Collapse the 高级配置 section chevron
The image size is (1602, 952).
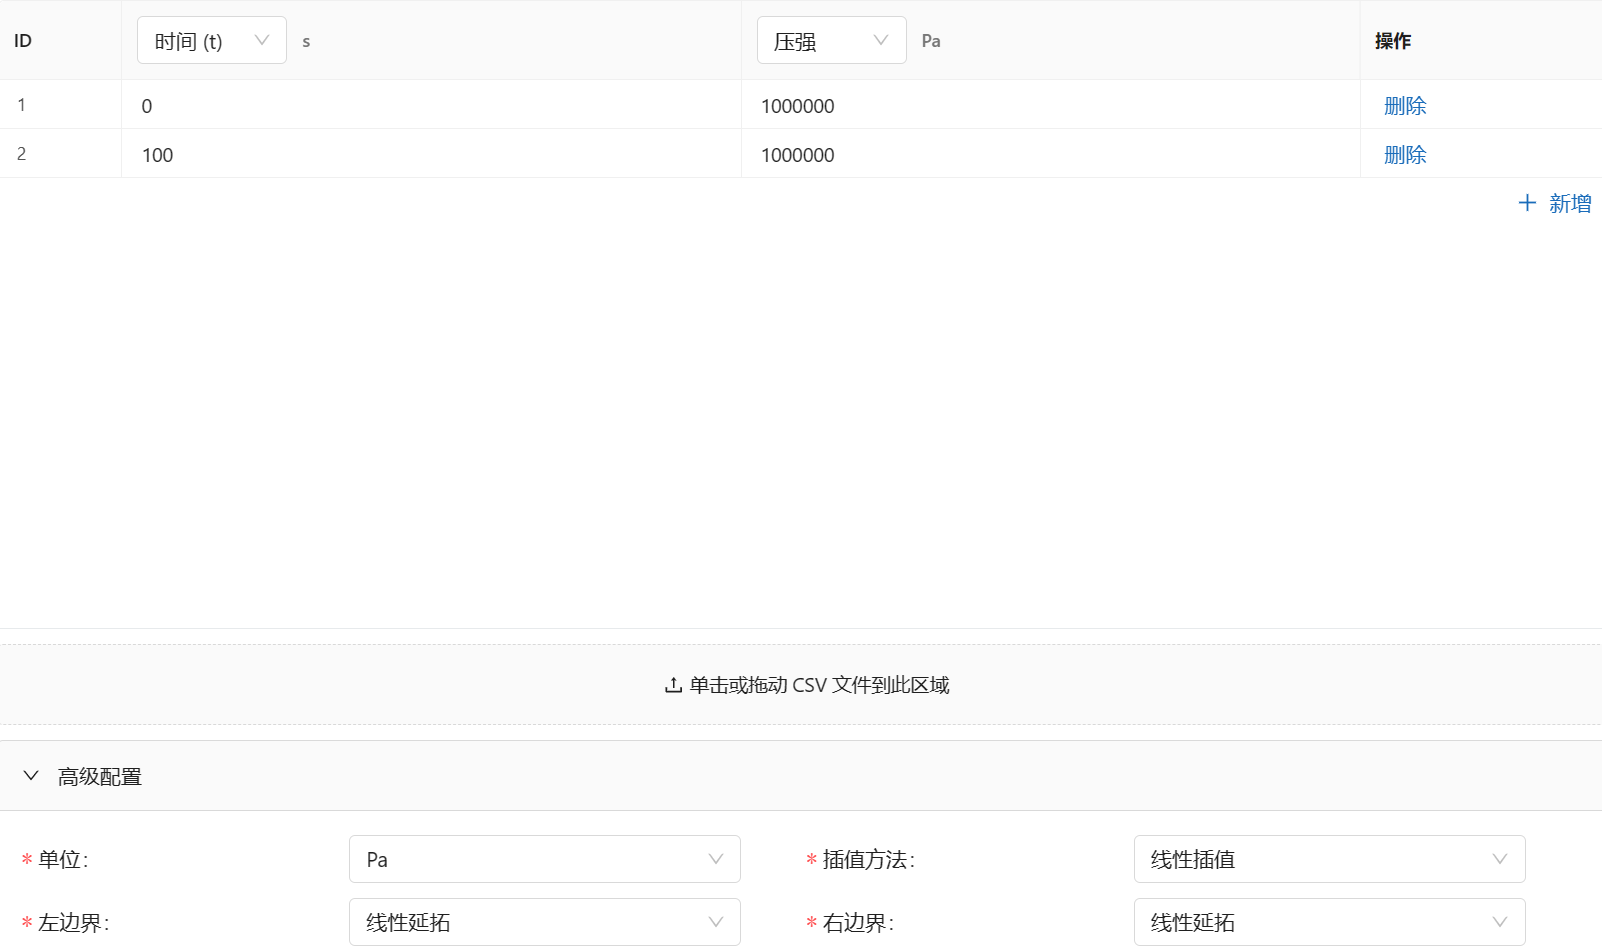[31, 776]
